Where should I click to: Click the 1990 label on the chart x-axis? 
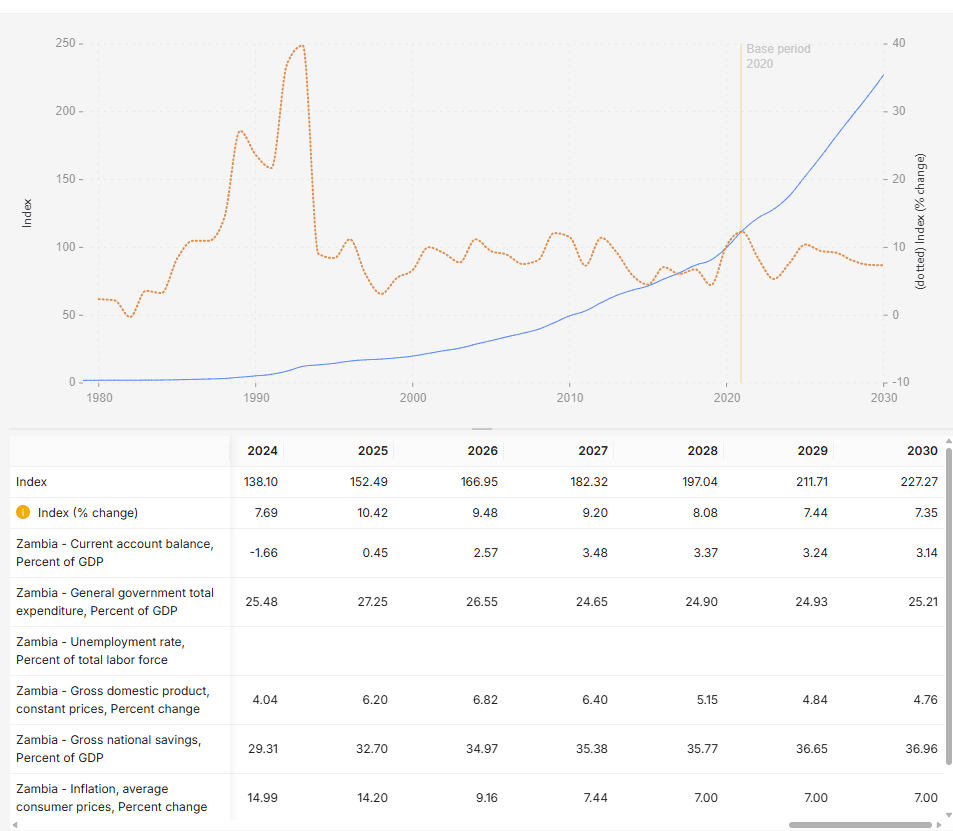point(256,398)
